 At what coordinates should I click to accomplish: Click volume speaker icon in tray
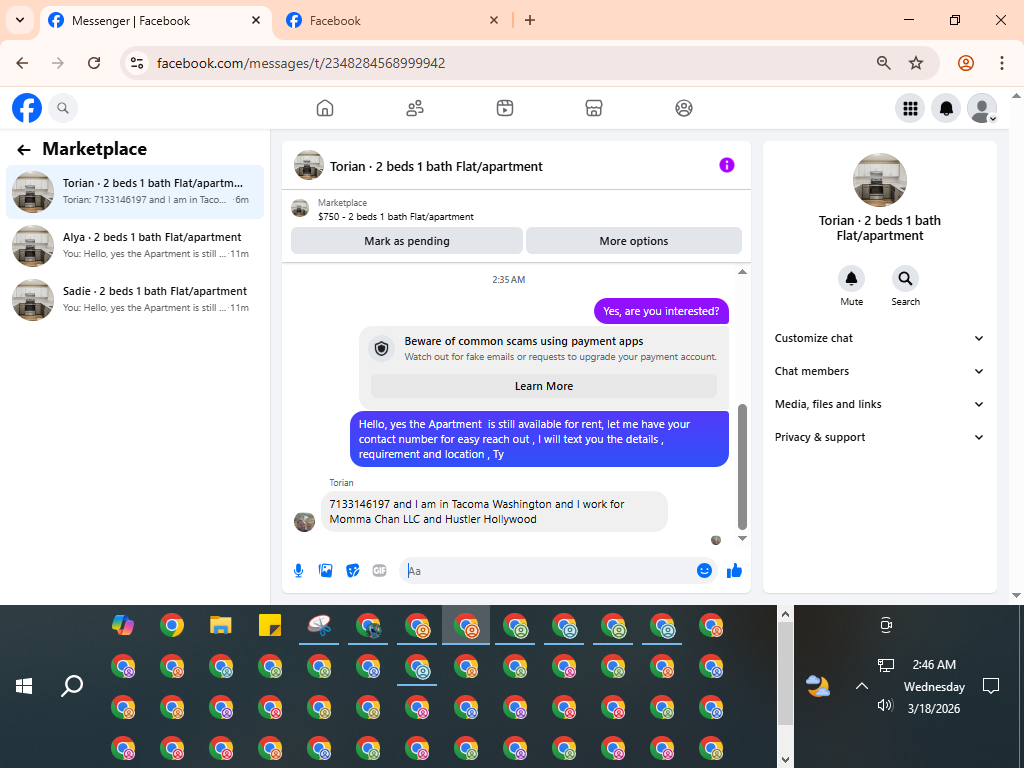coord(885,705)
